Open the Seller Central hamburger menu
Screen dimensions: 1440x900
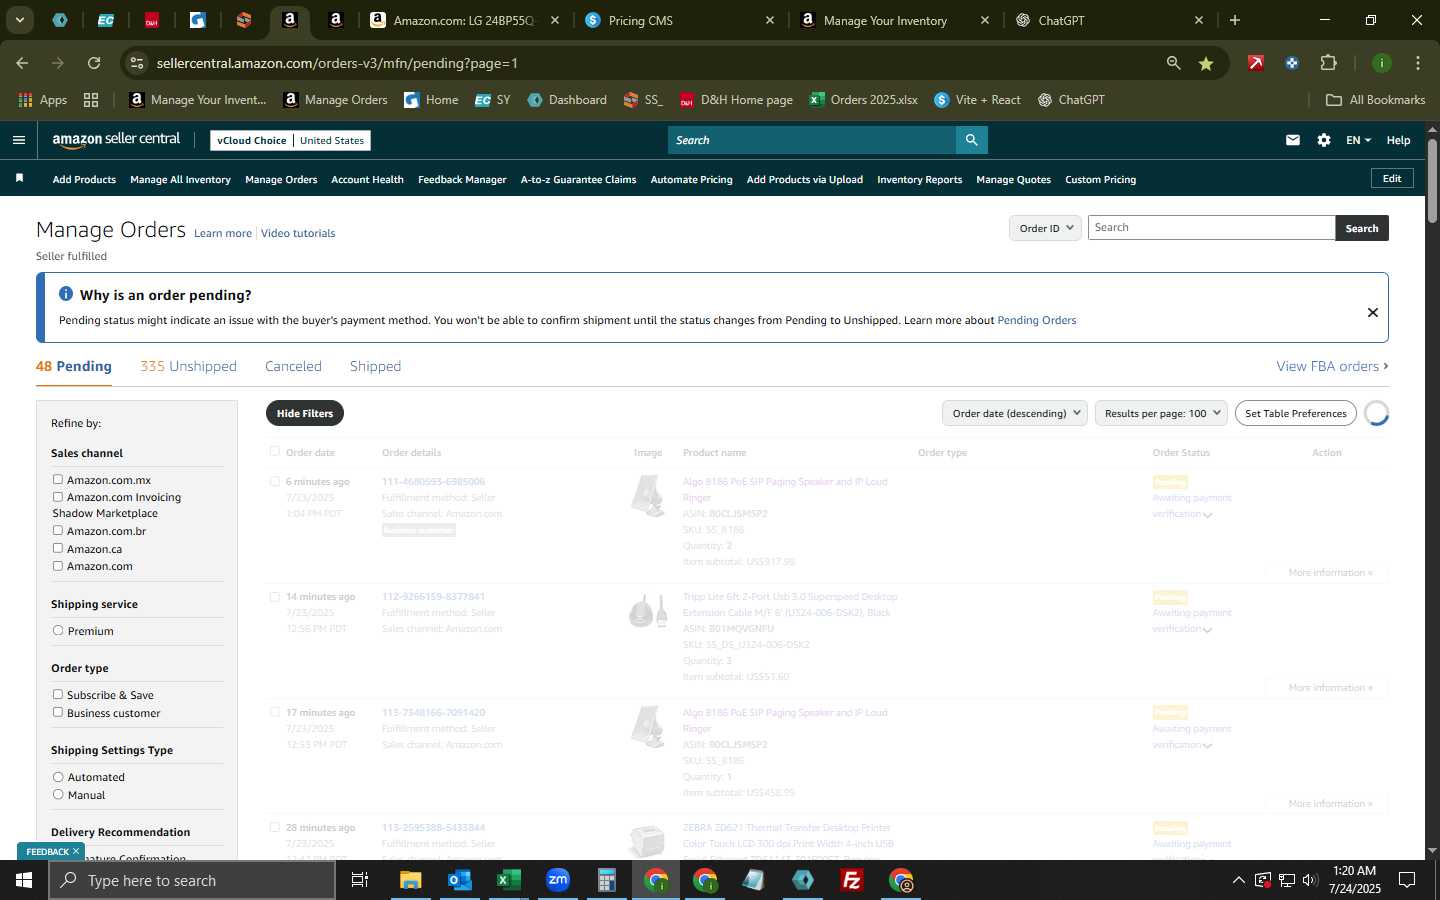pyautogui.click(x=18, y=140)
